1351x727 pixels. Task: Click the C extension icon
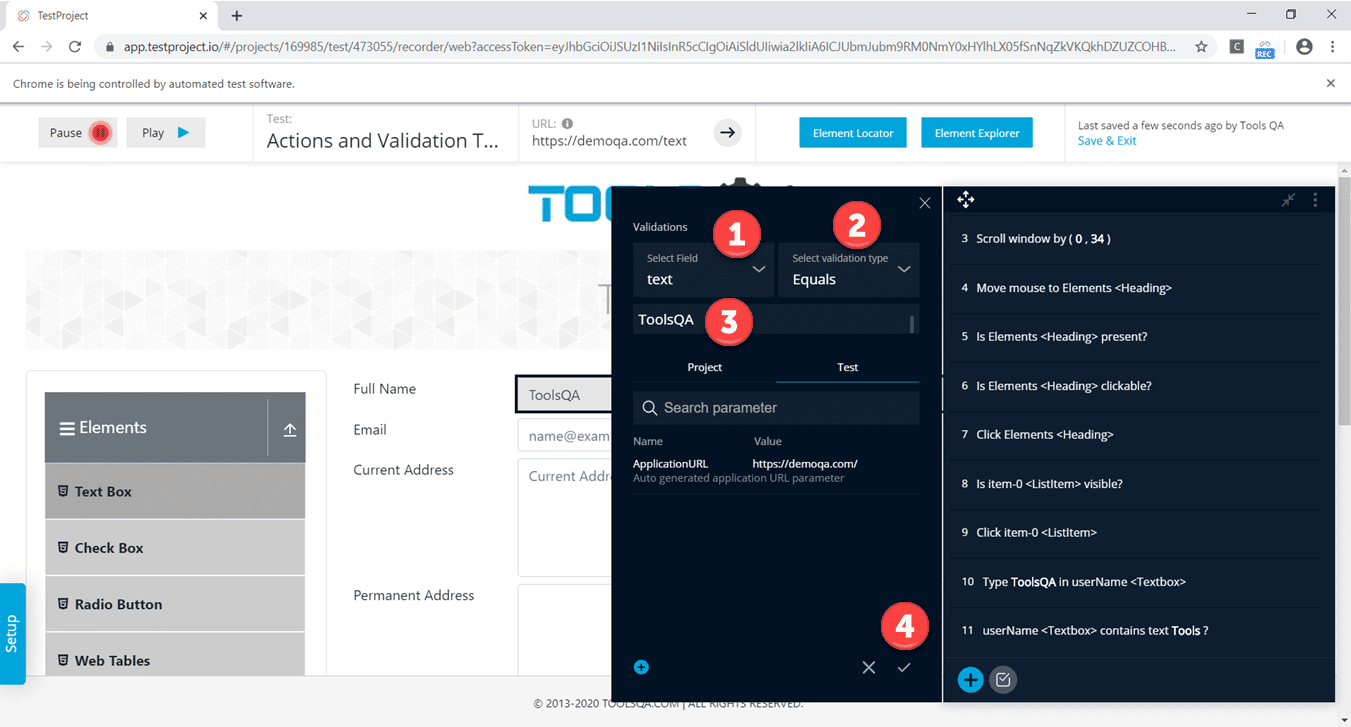pos(1237,47)
